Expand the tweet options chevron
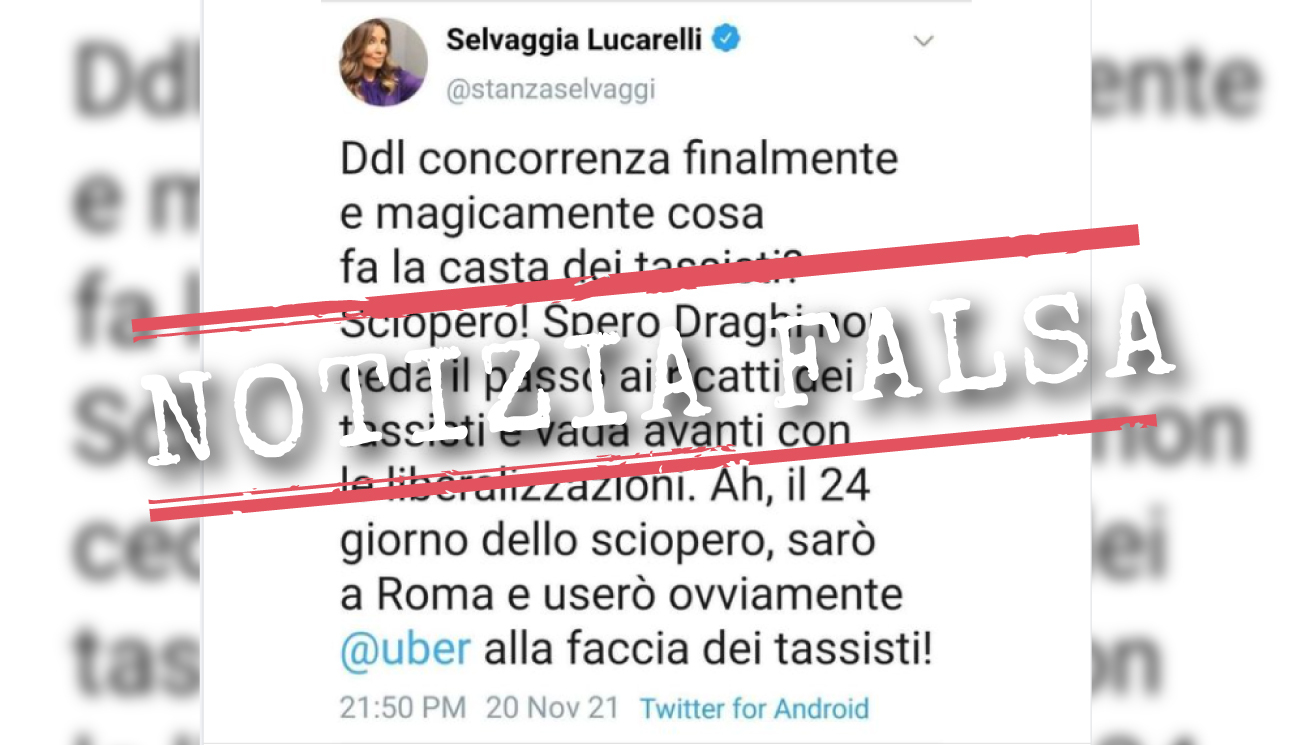Image resolution: width=1300 pixels, height=745 pixels. click(924, 42)
